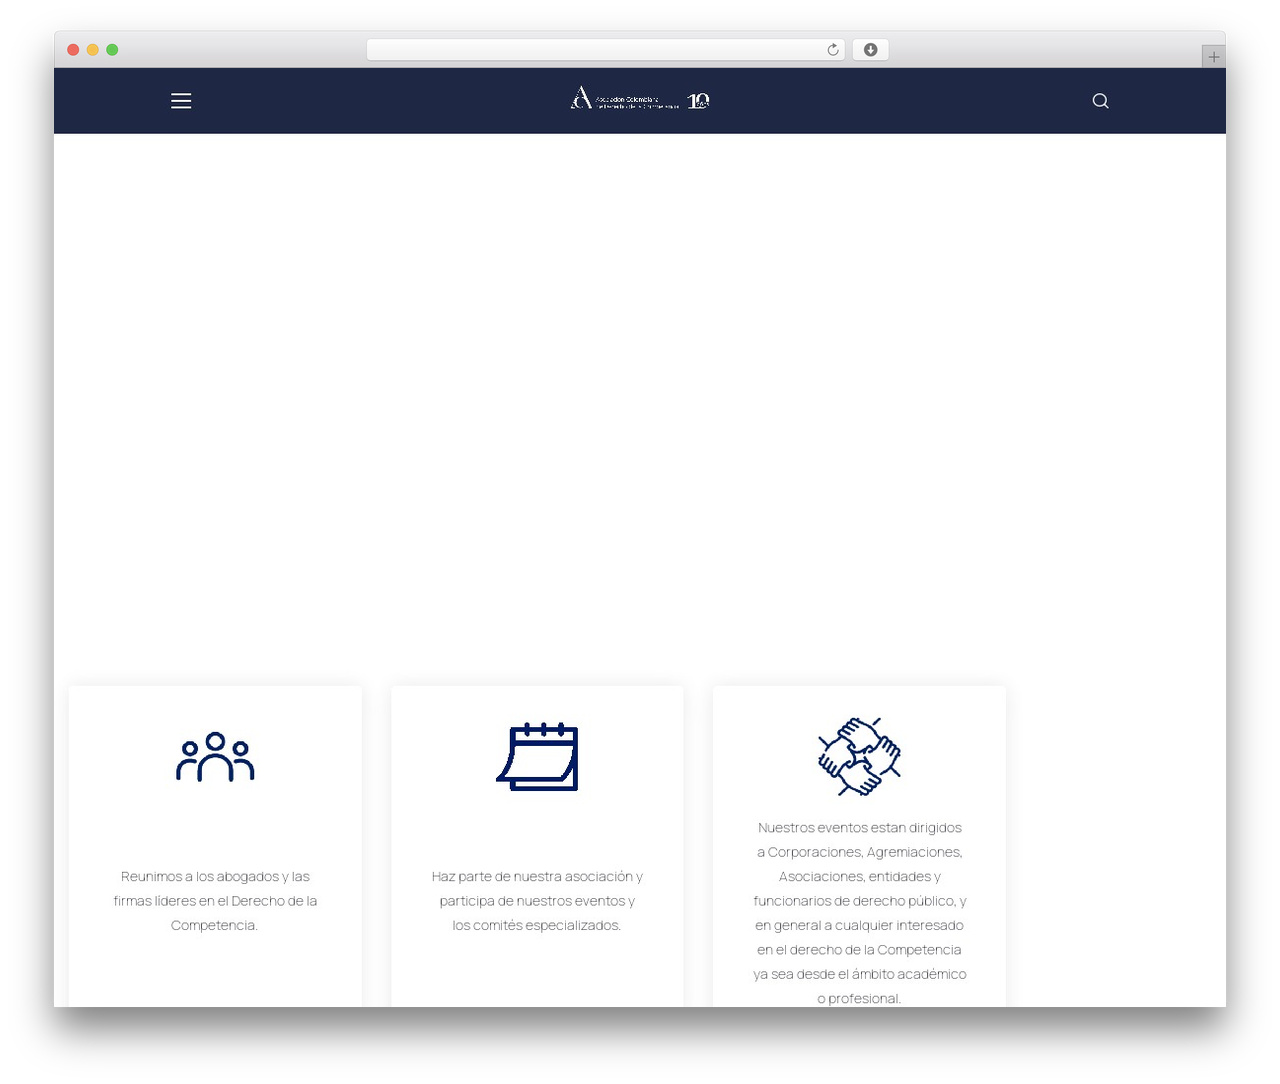Select text 'firmas líderes en el Derecho de la'
This screenshot has height=1084, width=1280.
215,901
